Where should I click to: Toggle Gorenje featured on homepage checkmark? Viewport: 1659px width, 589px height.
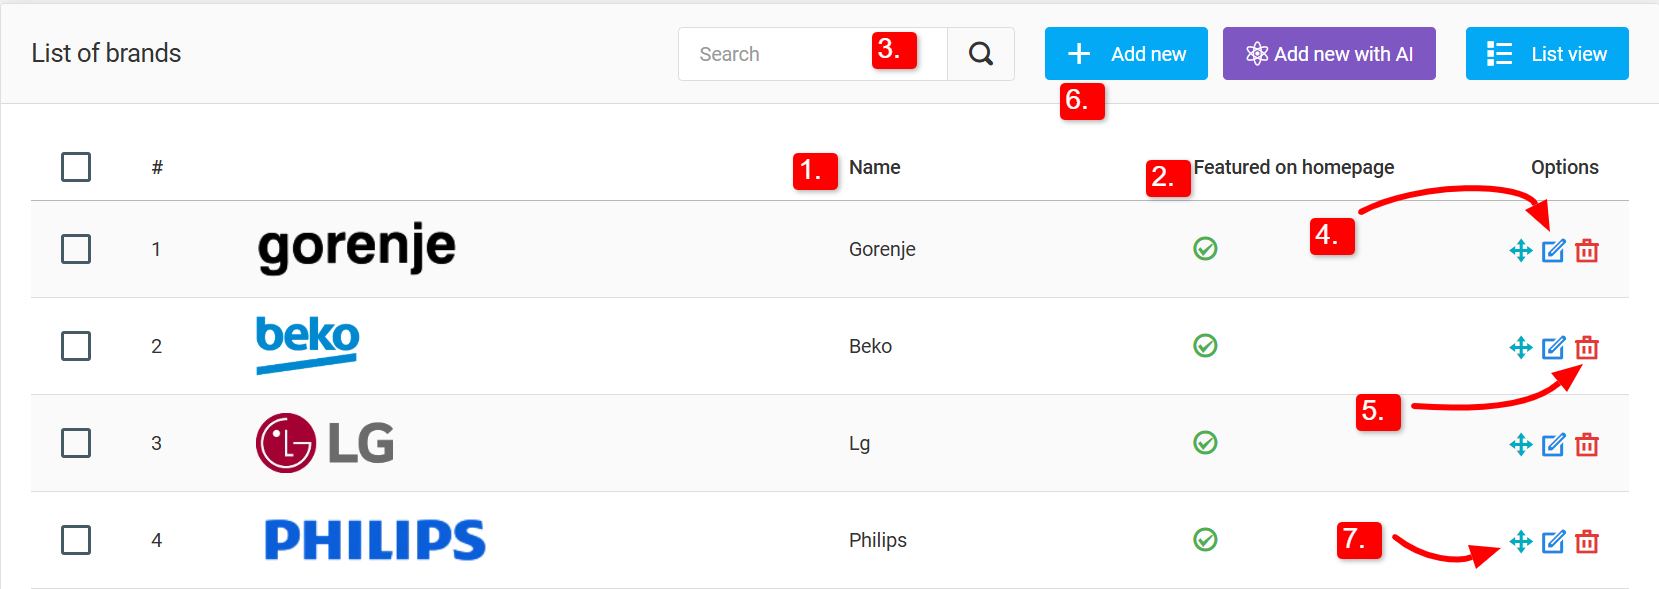tap(1205, 249)
